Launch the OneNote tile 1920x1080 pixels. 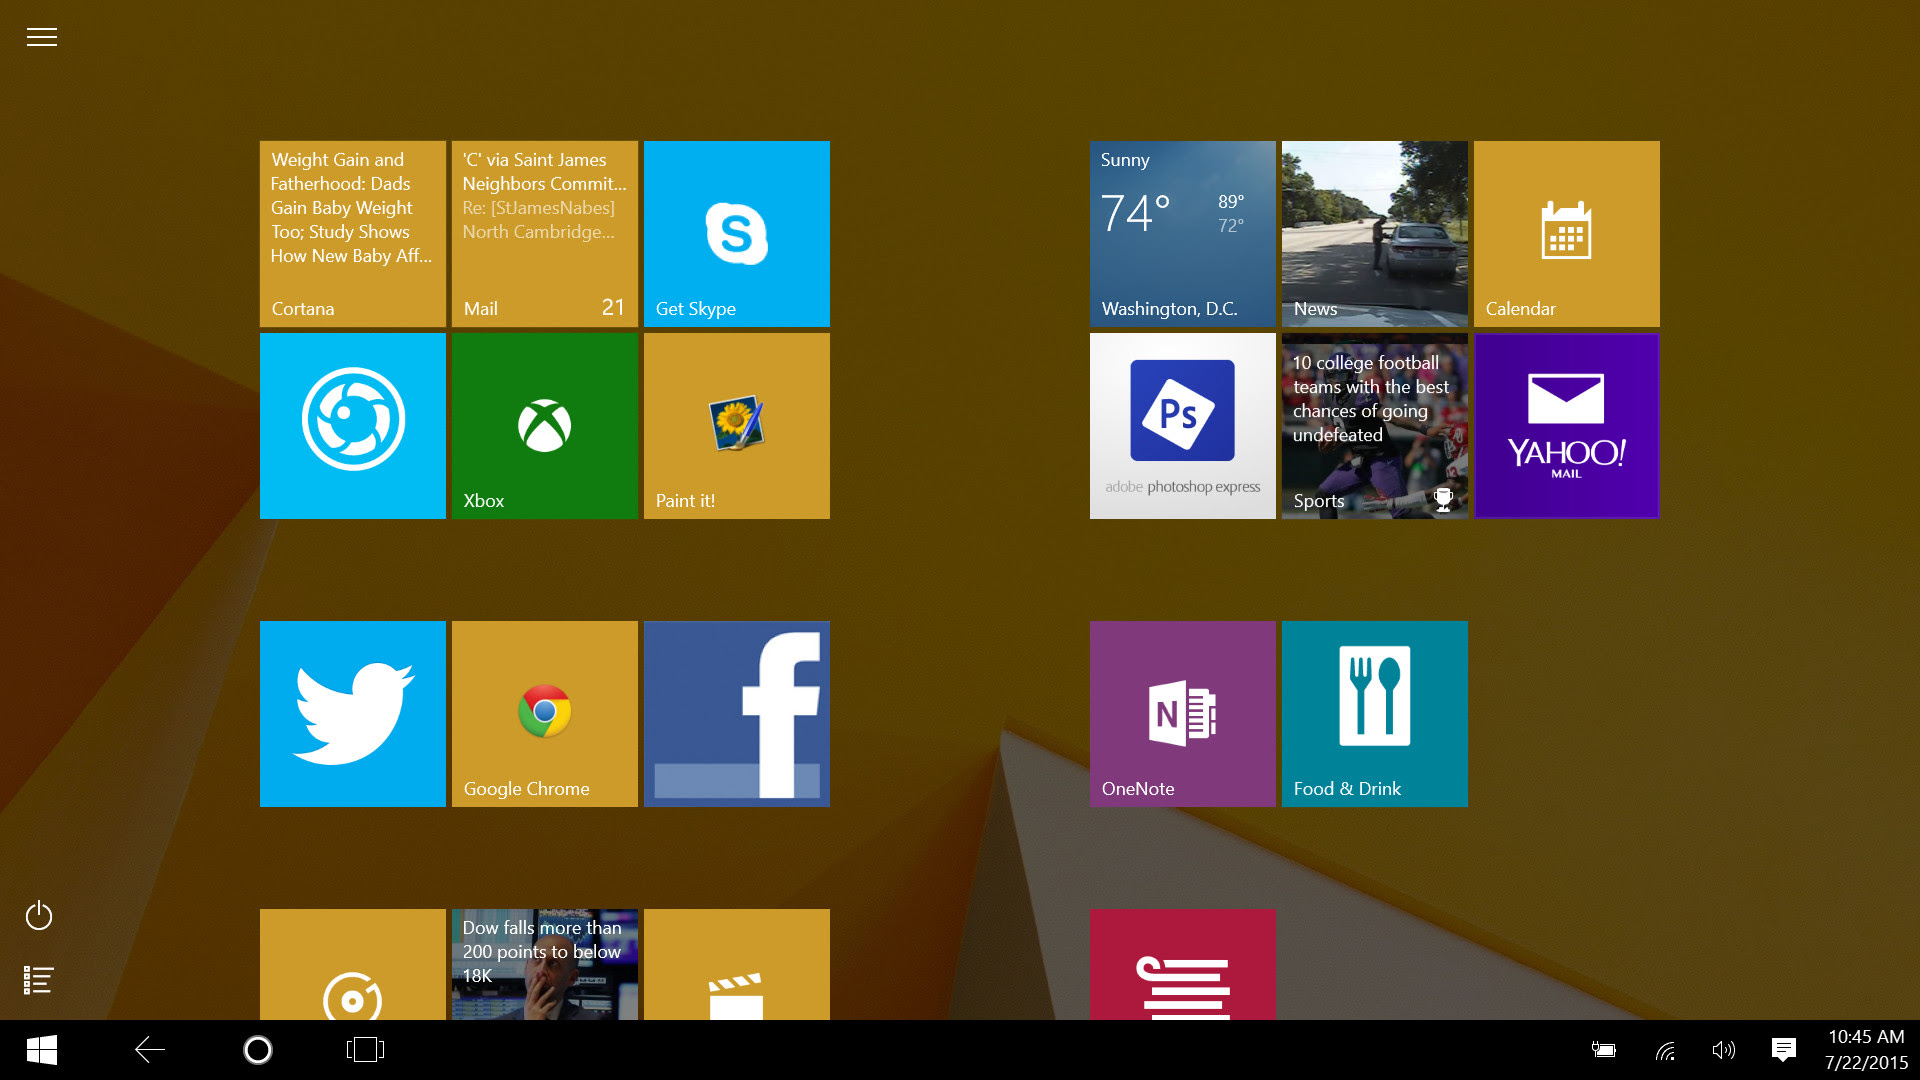1183,714
